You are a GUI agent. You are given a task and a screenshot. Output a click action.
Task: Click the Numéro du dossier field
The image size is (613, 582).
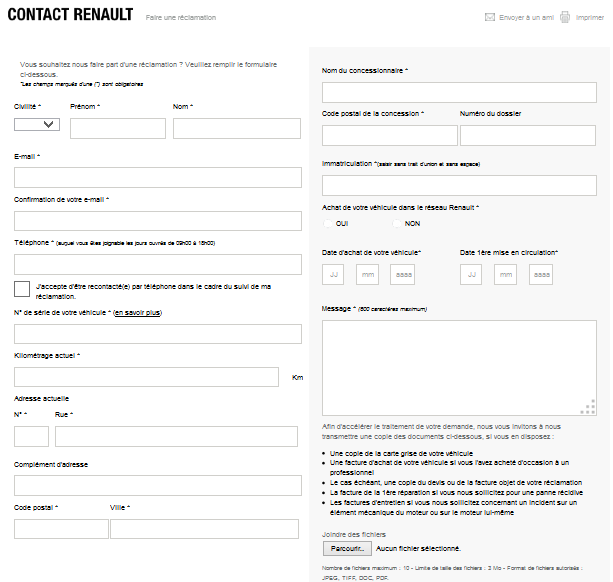tap(528, 135)
